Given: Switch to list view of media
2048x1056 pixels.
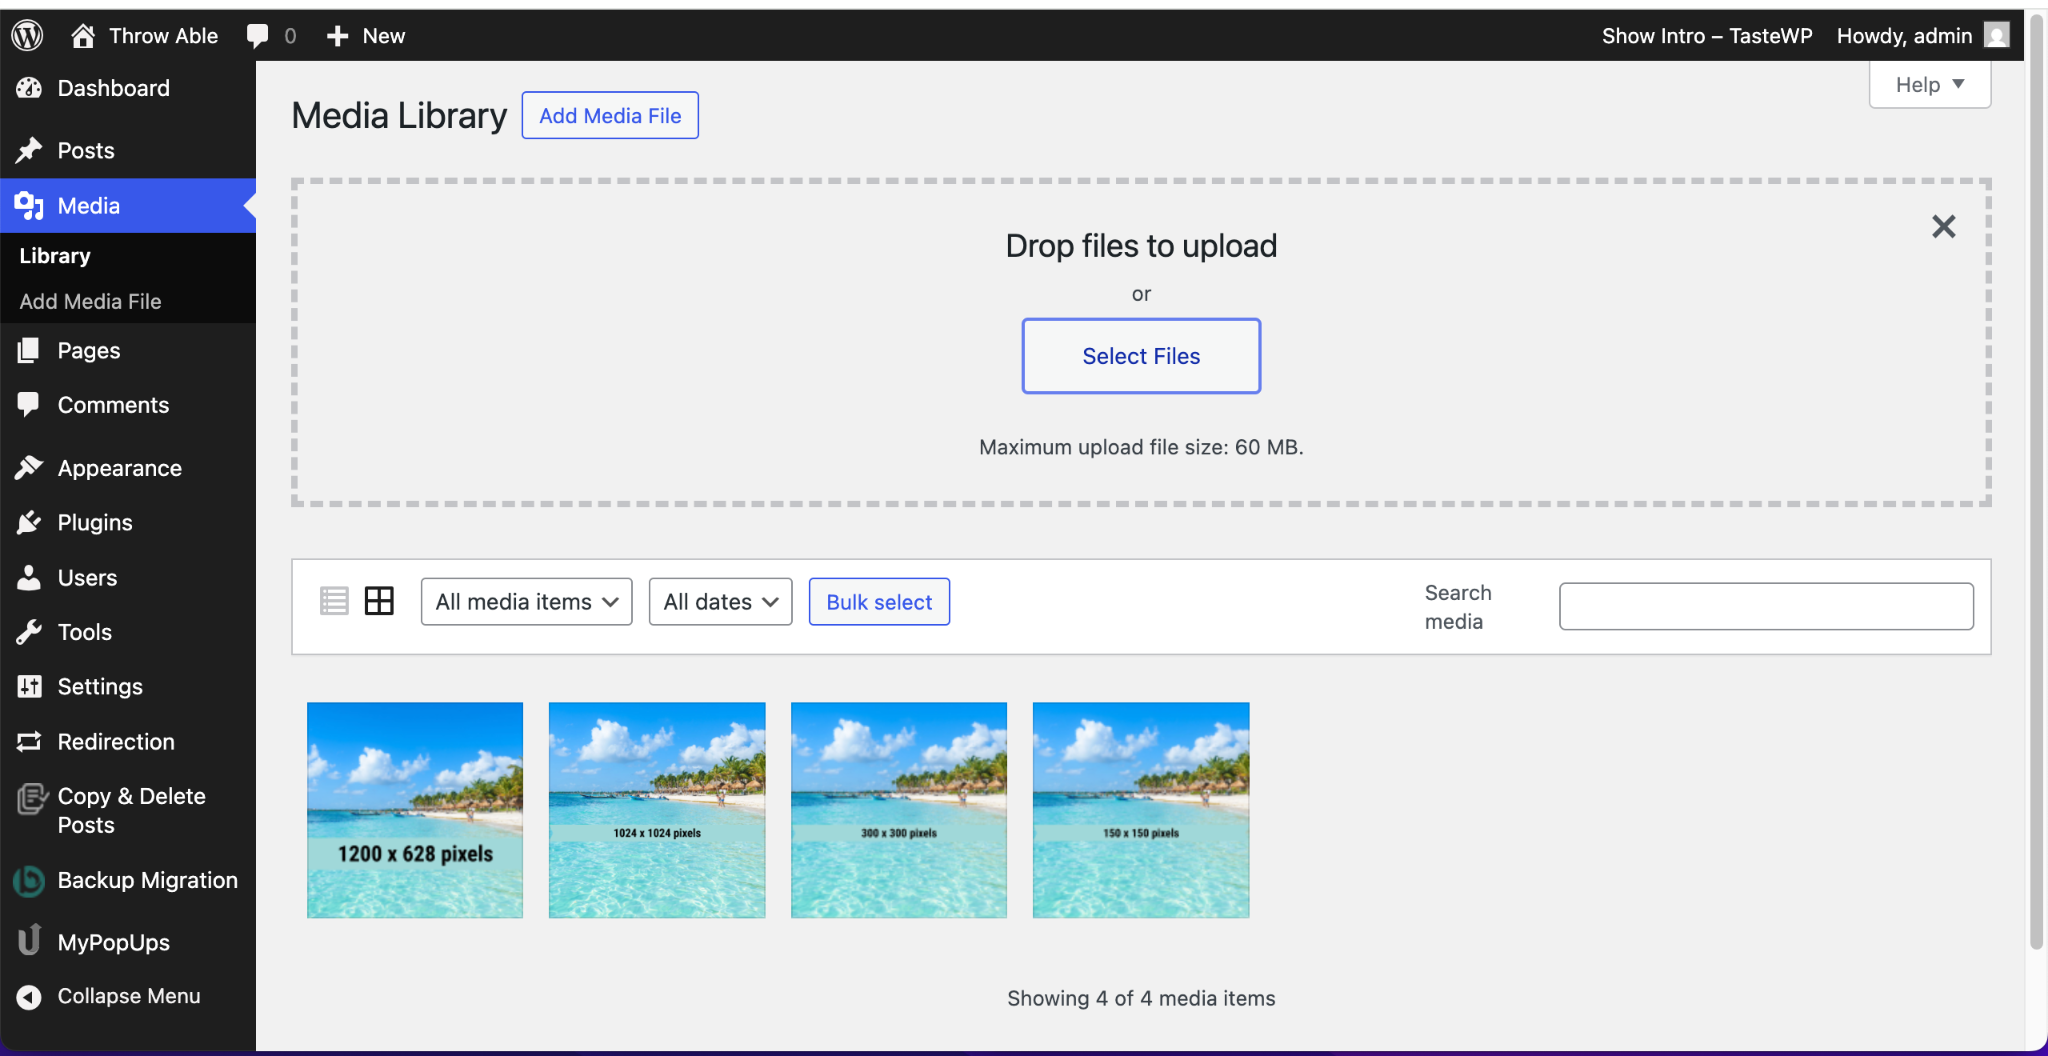Looking at the screenshot, I should click(334, 601).
